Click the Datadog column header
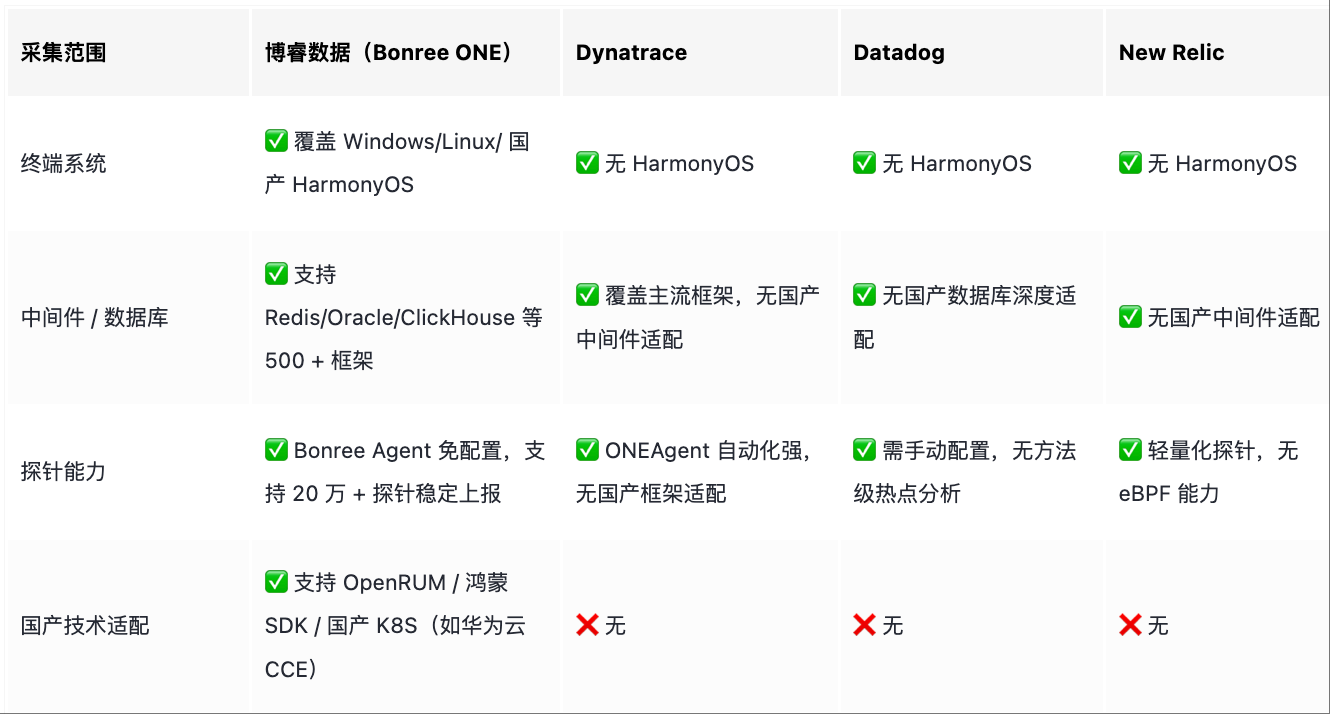Viewport: 1330px width, 714px height. click(899, 53)
